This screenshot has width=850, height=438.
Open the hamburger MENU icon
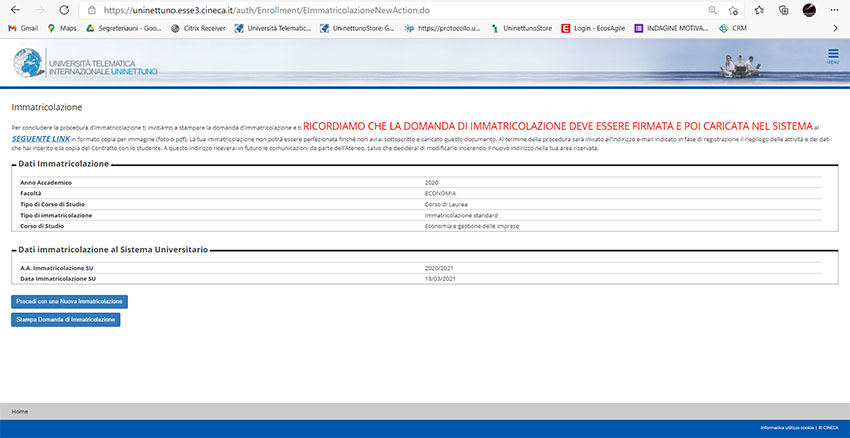(x=832, y=55)
